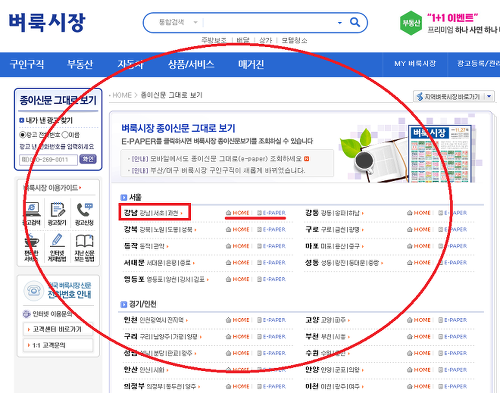The height and width of the screenshot is (393, 500).
Task: Open E-PAPER for the 강남 row
Action: [x=271, y=213]
